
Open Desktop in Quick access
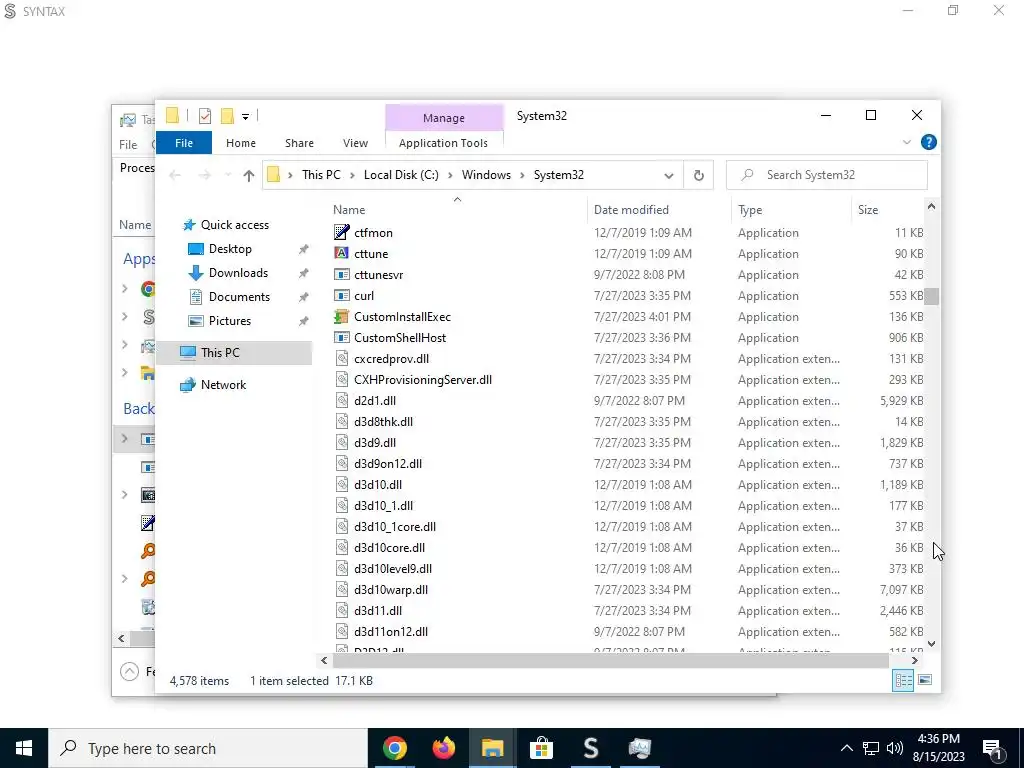click(x=230, y=249)
